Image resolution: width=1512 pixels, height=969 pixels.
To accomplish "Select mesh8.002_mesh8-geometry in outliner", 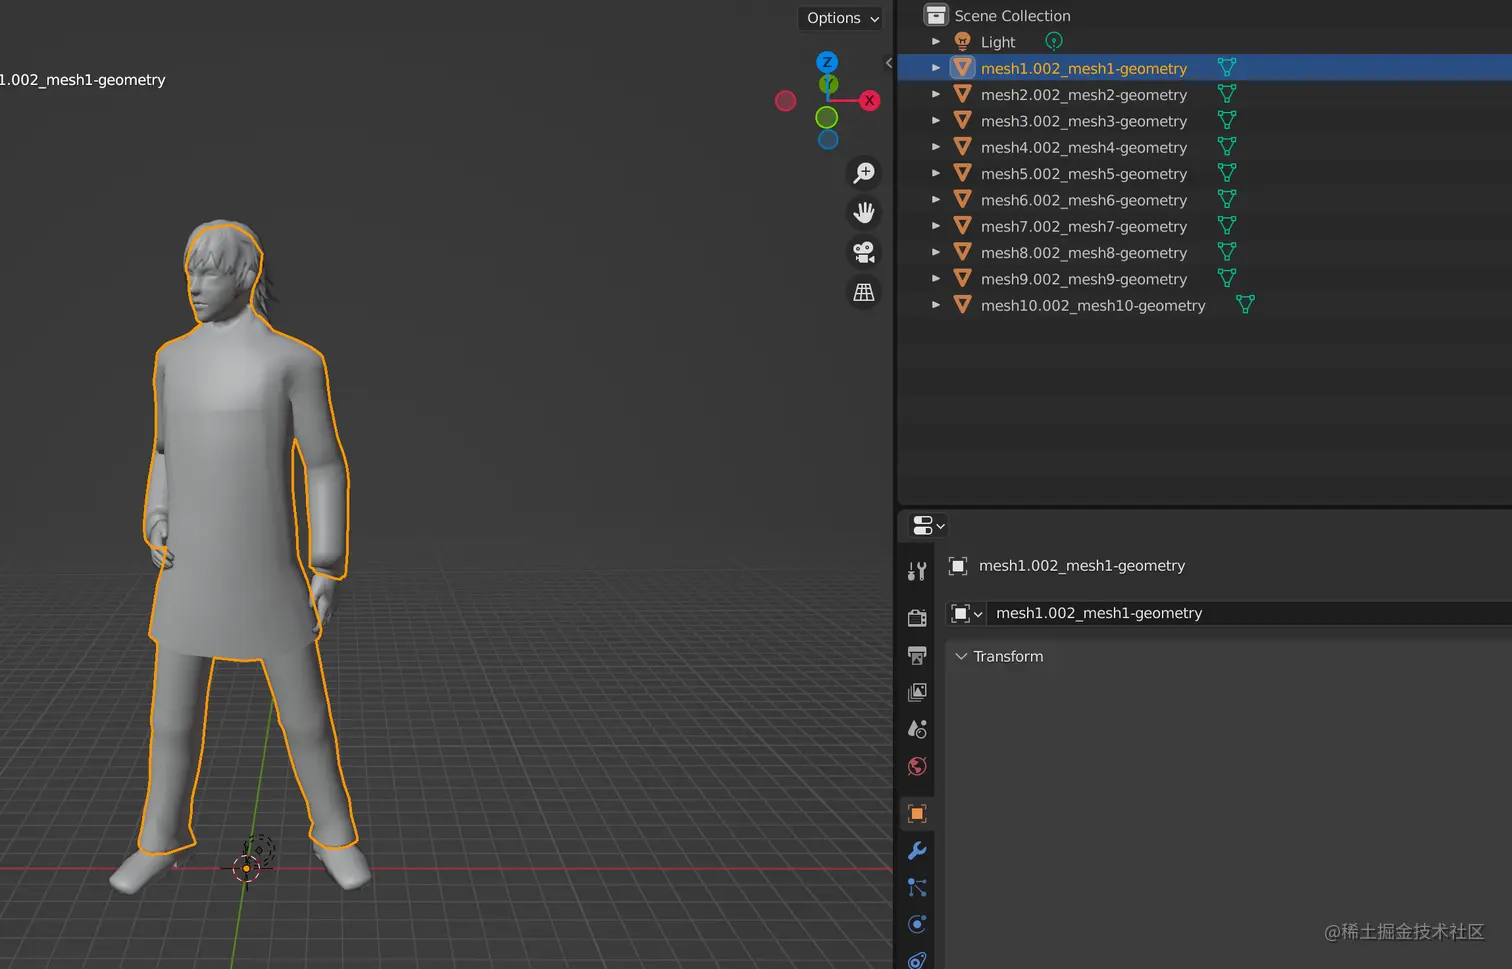I will tap(1084, 253).
